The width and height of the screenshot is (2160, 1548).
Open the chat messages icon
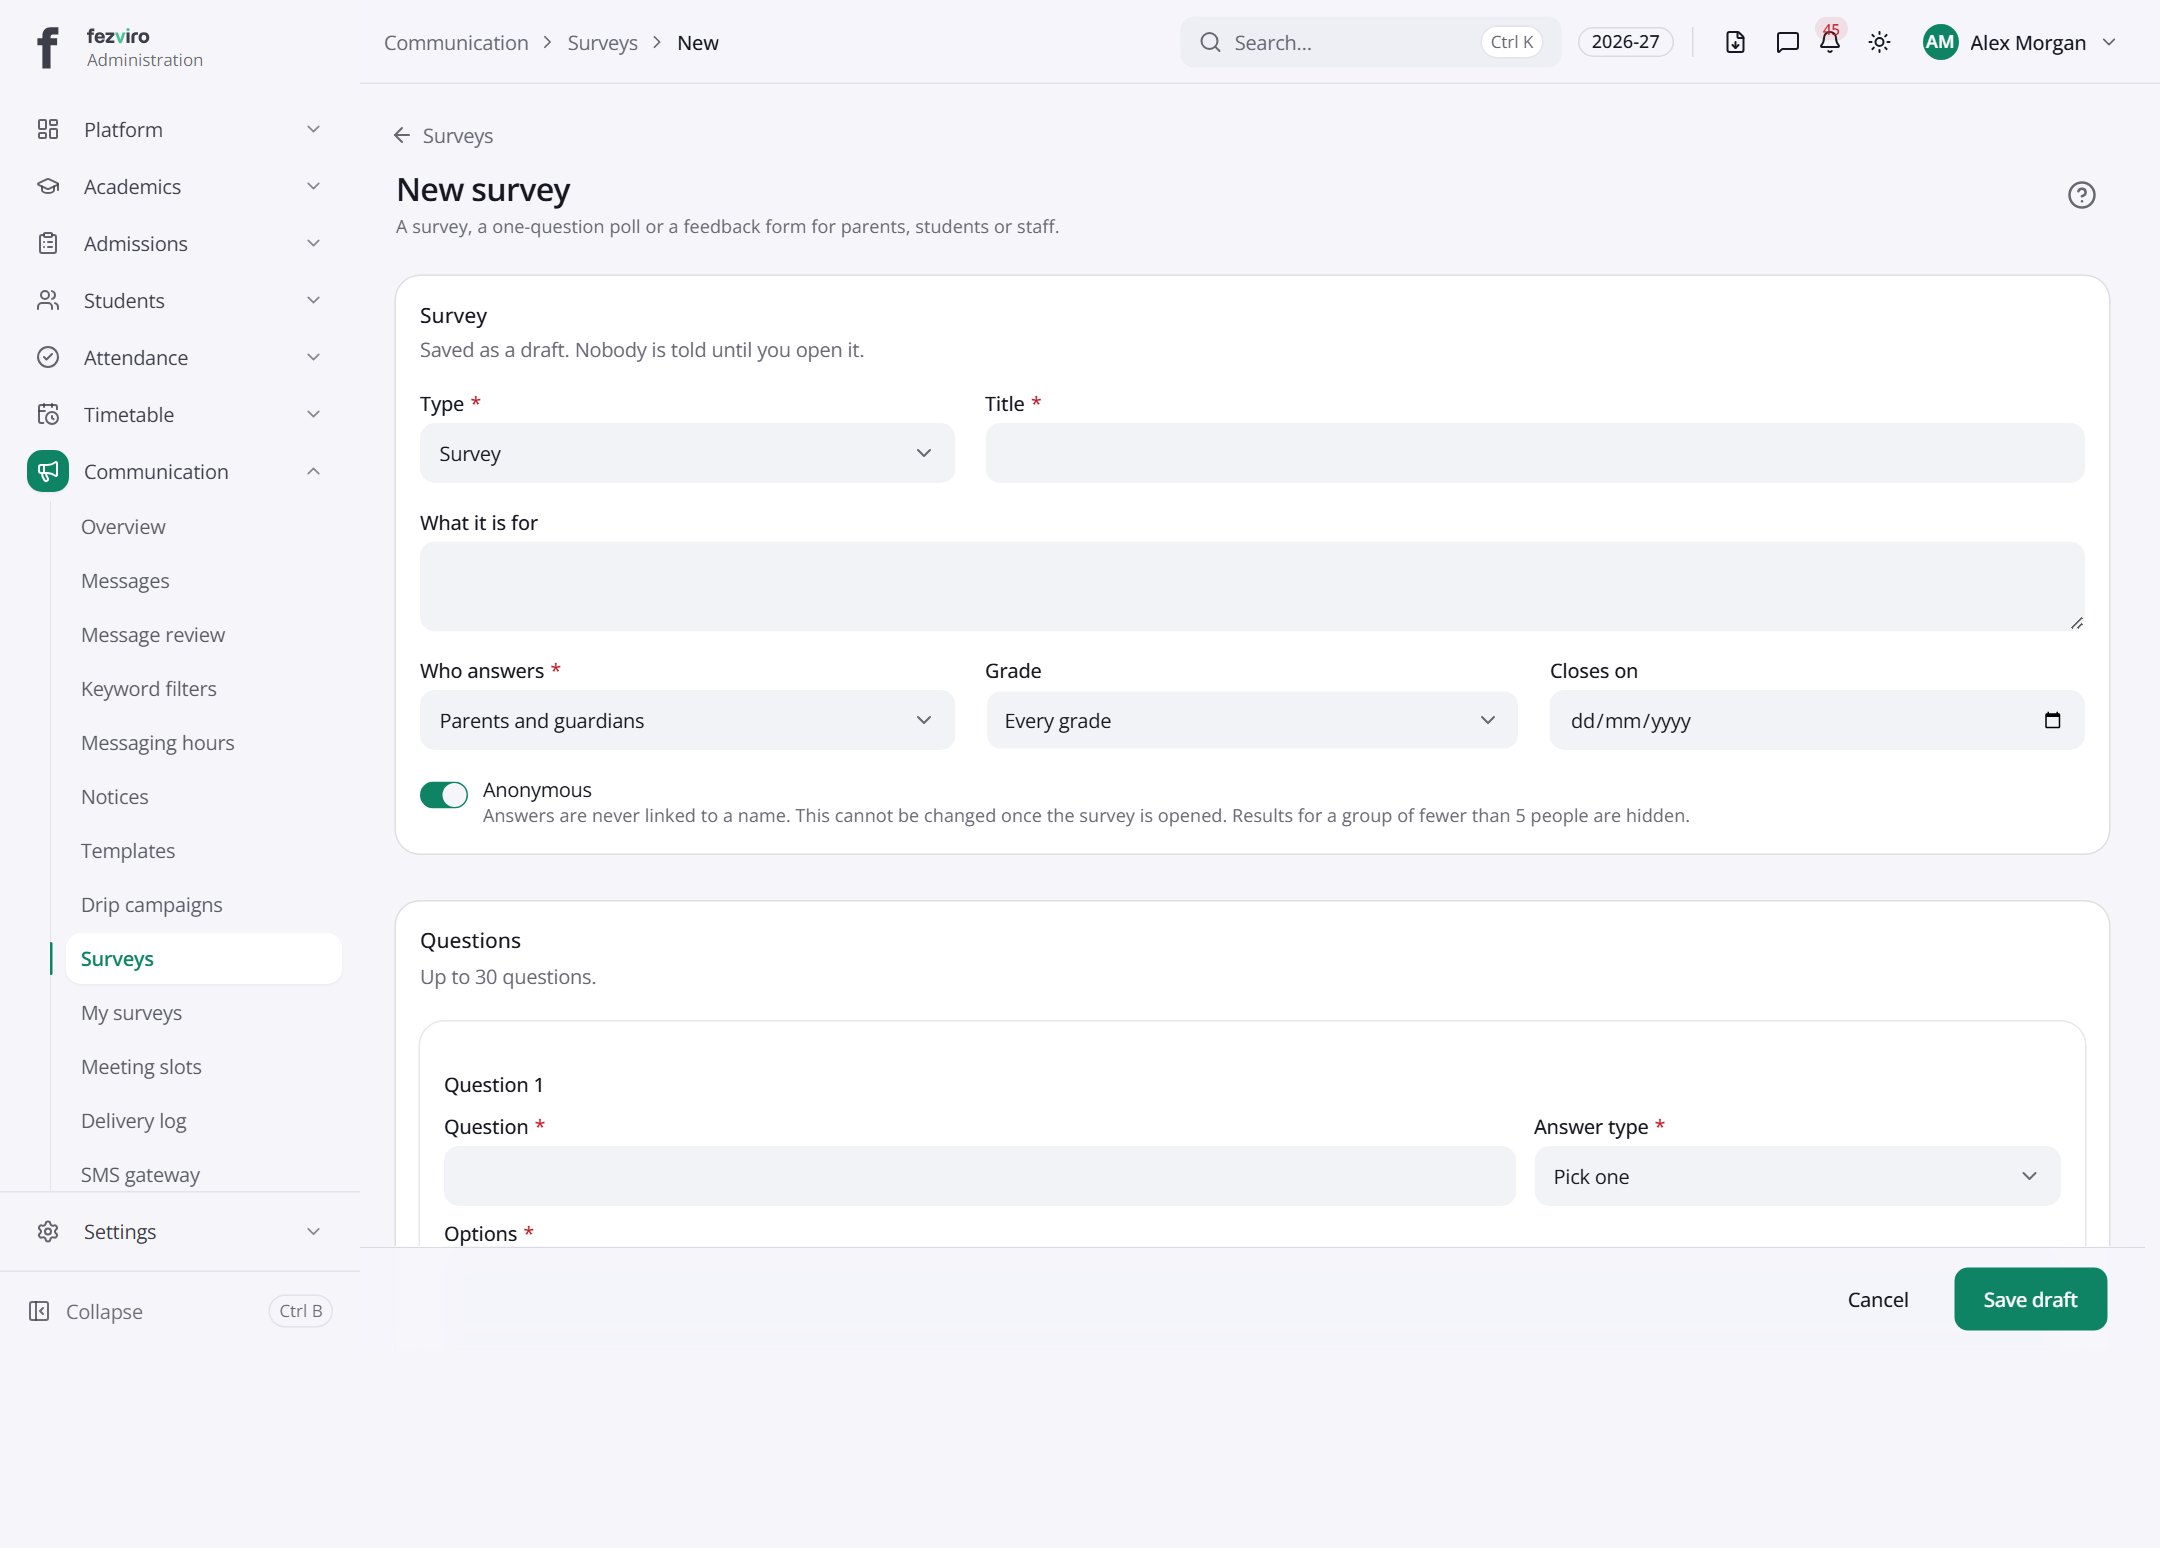coord(1787,42)
